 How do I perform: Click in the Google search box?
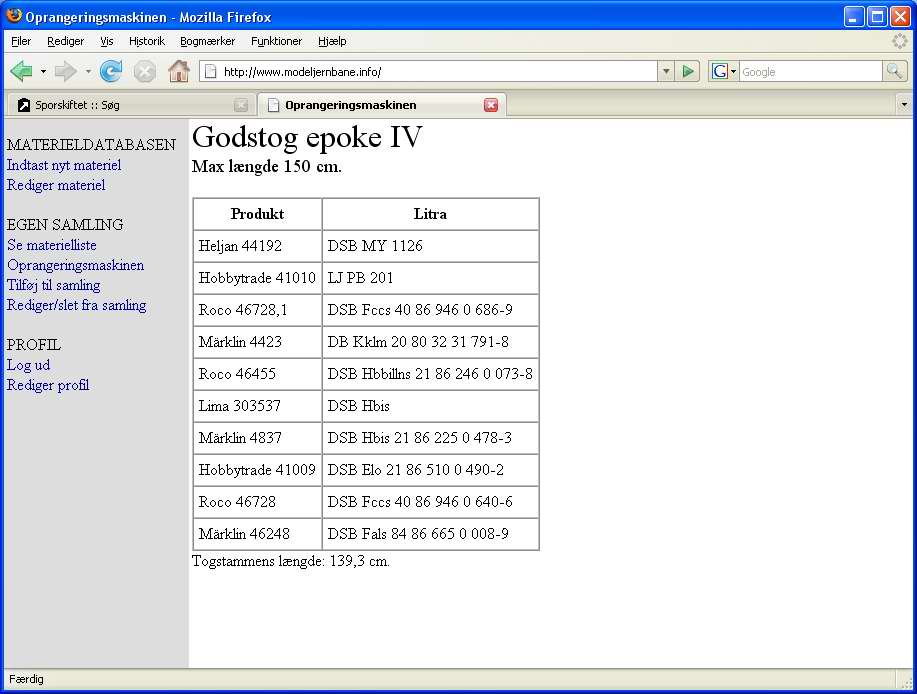click(810, 72)
